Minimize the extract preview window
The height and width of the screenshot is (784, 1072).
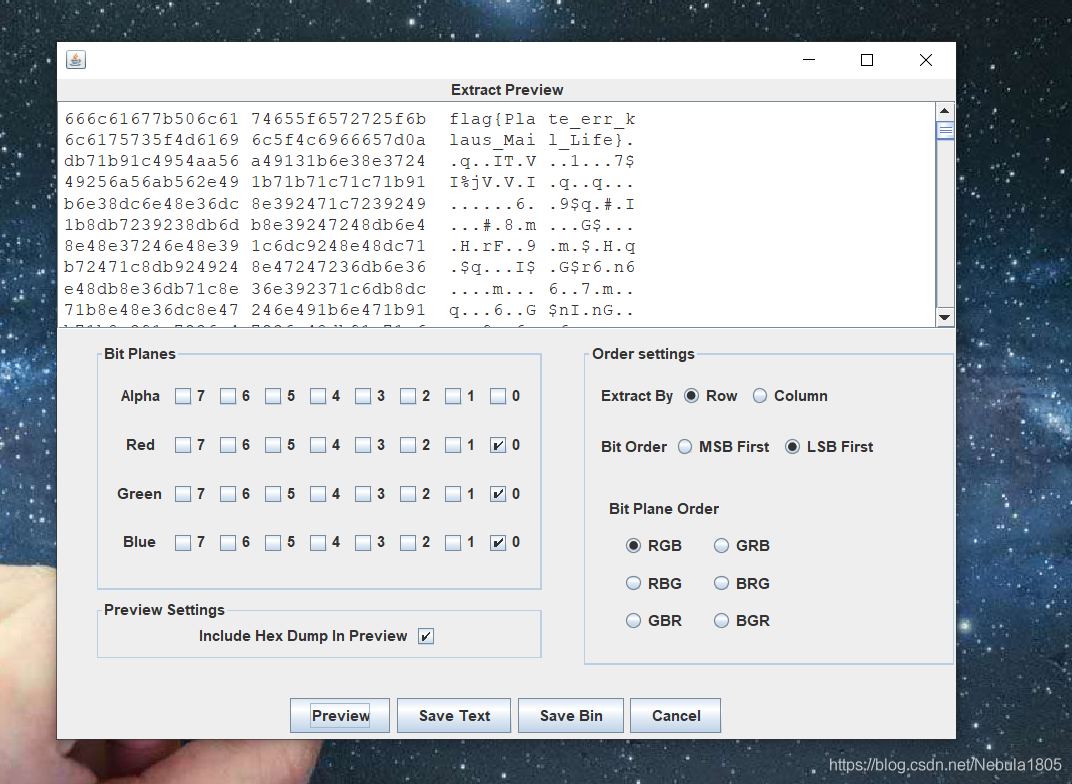[x=809, y=60]
